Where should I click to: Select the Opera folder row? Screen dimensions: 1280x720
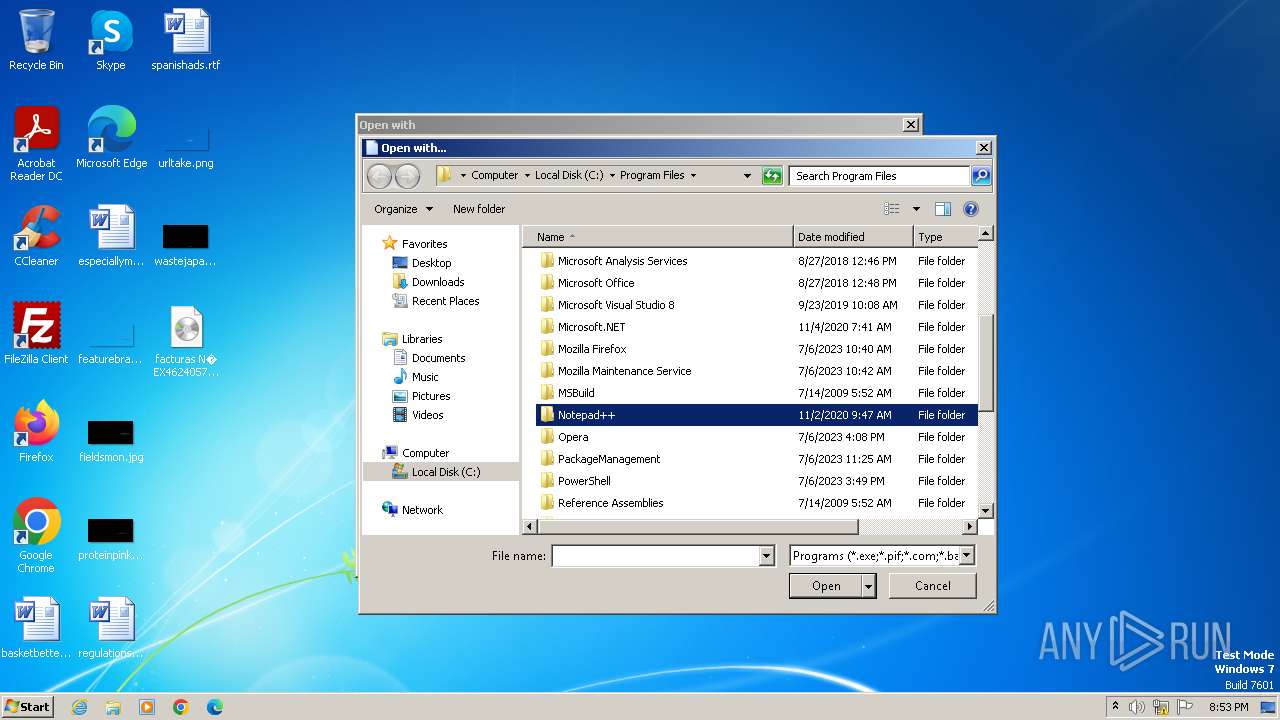pos(756,437)
